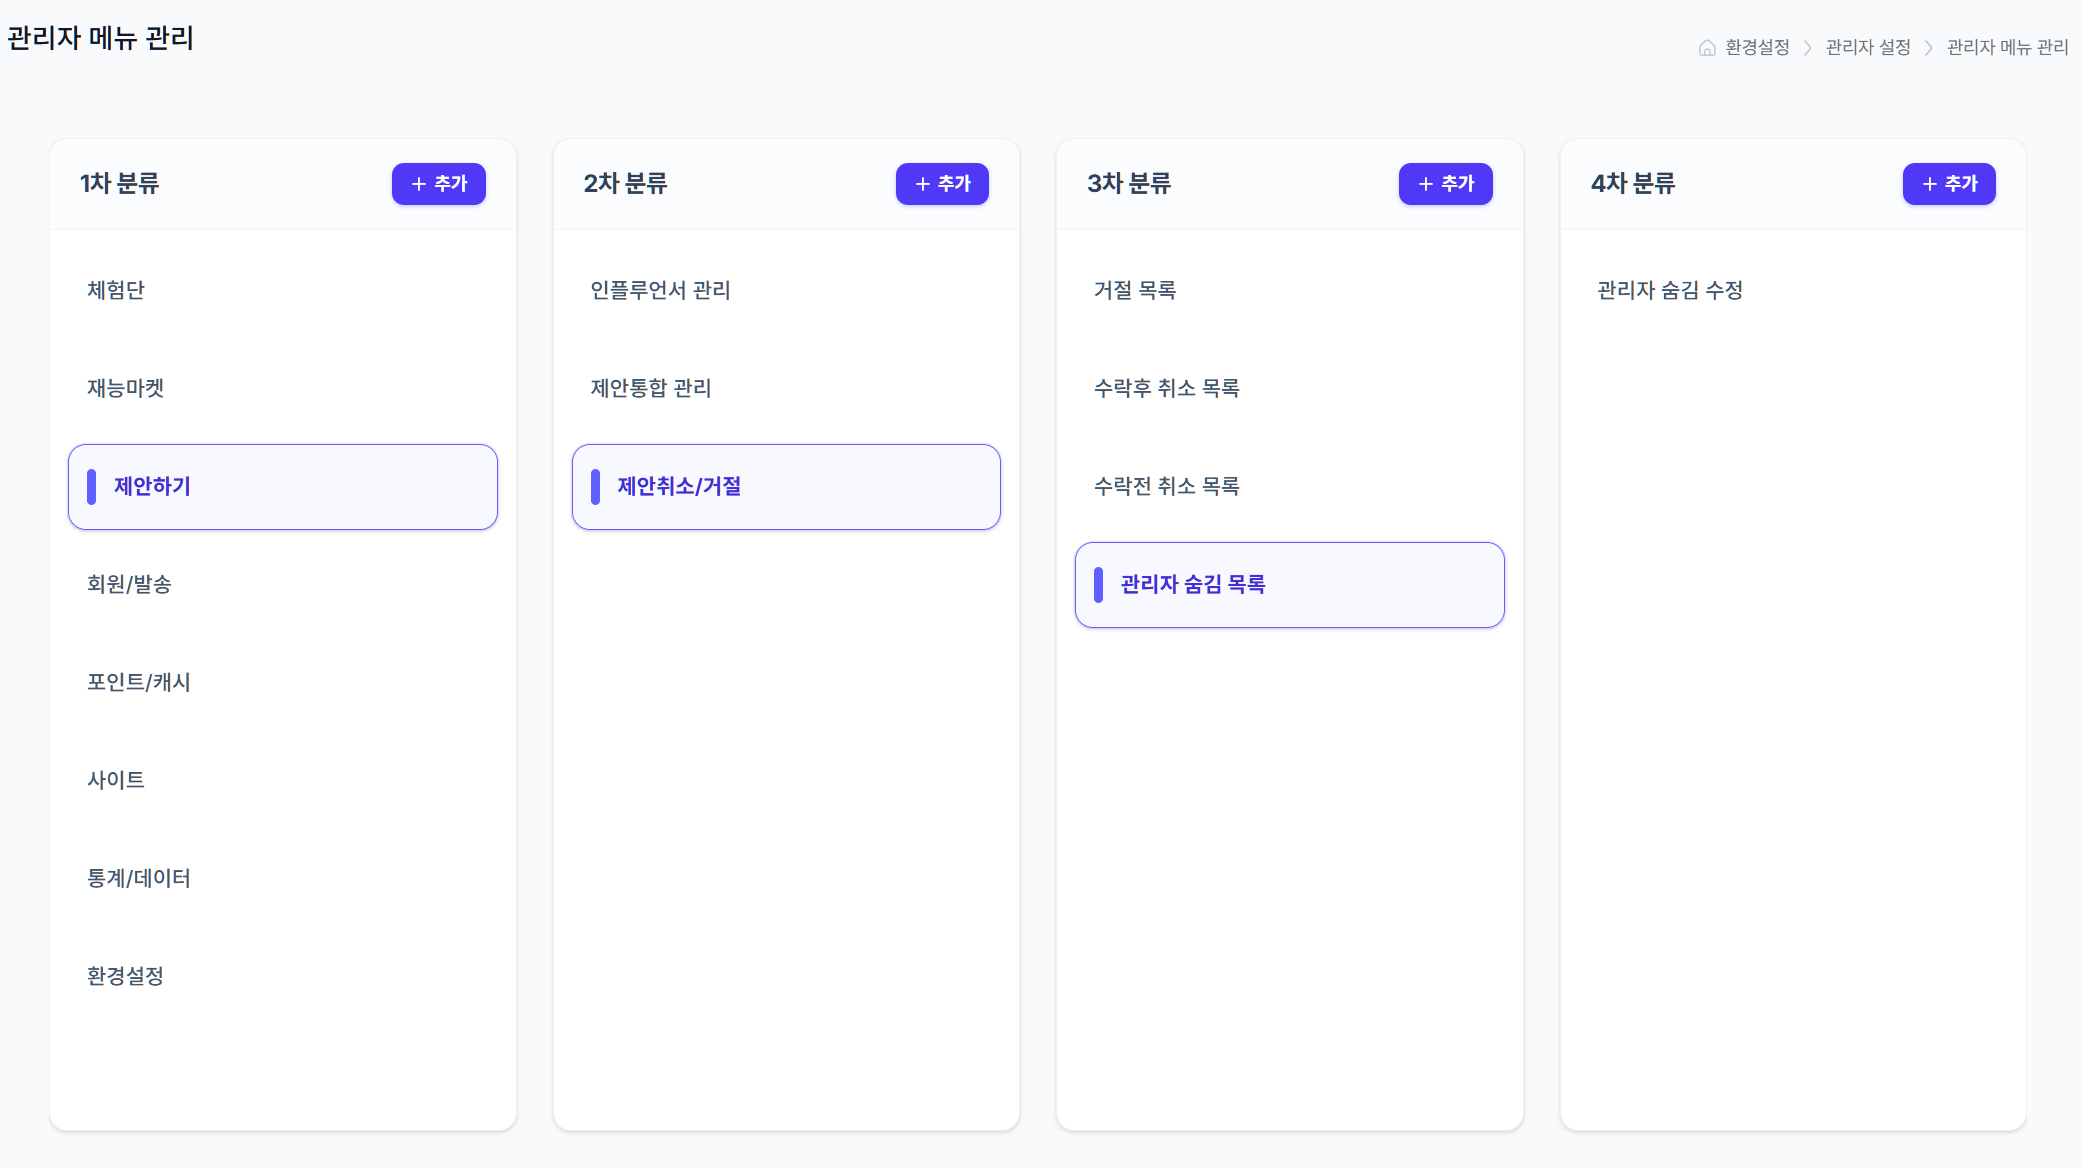Open 관리자 설정 breadcrumb link
The width and height of the screenshot is (2082, 1168).
(1866, 47)
